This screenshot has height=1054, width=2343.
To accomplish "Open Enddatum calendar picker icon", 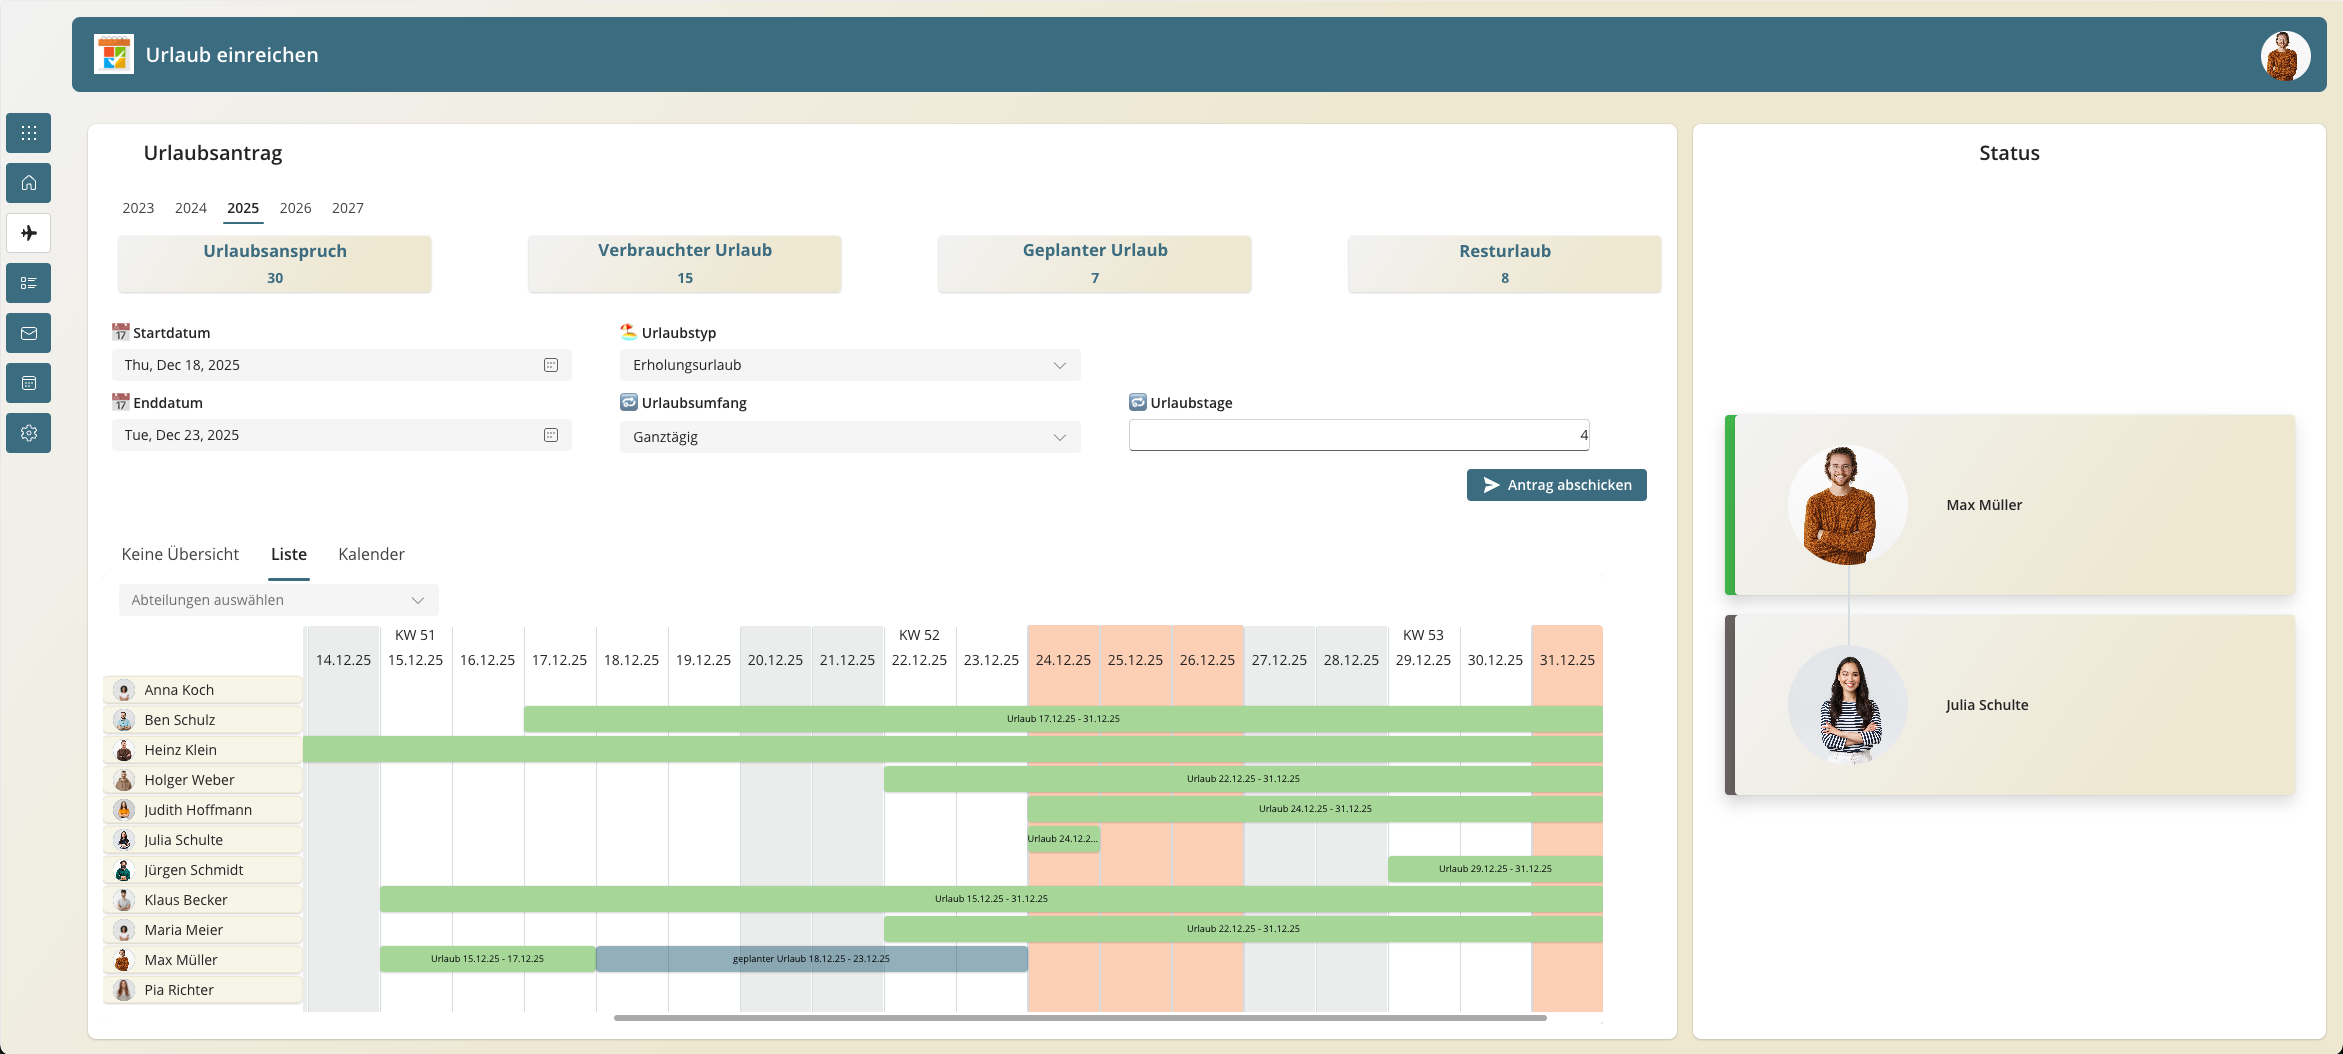I will click(x=550, y=435).
